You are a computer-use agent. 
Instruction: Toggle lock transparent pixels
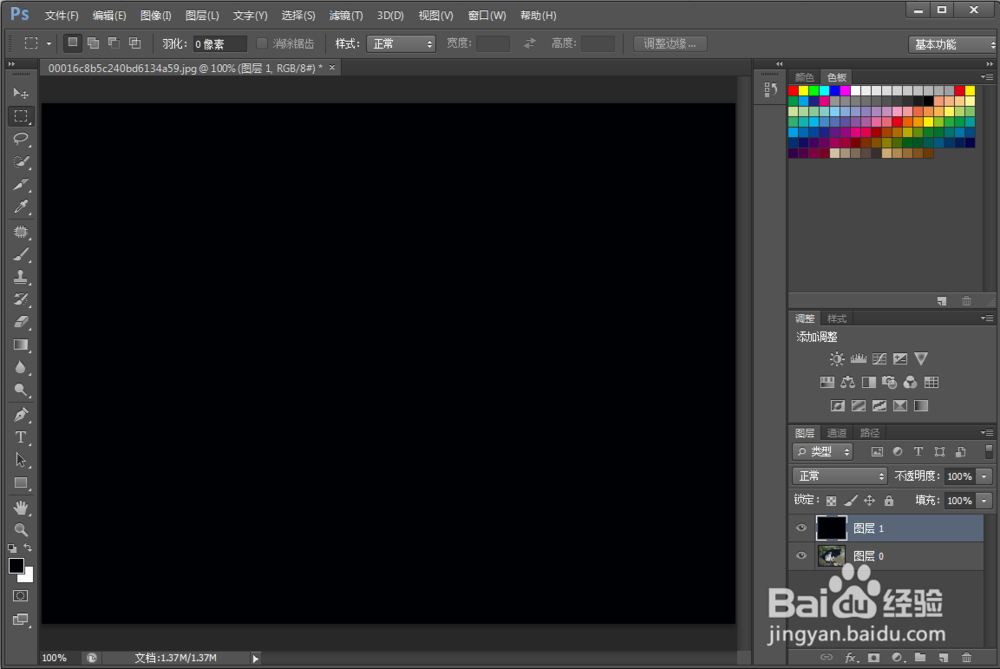831,501
